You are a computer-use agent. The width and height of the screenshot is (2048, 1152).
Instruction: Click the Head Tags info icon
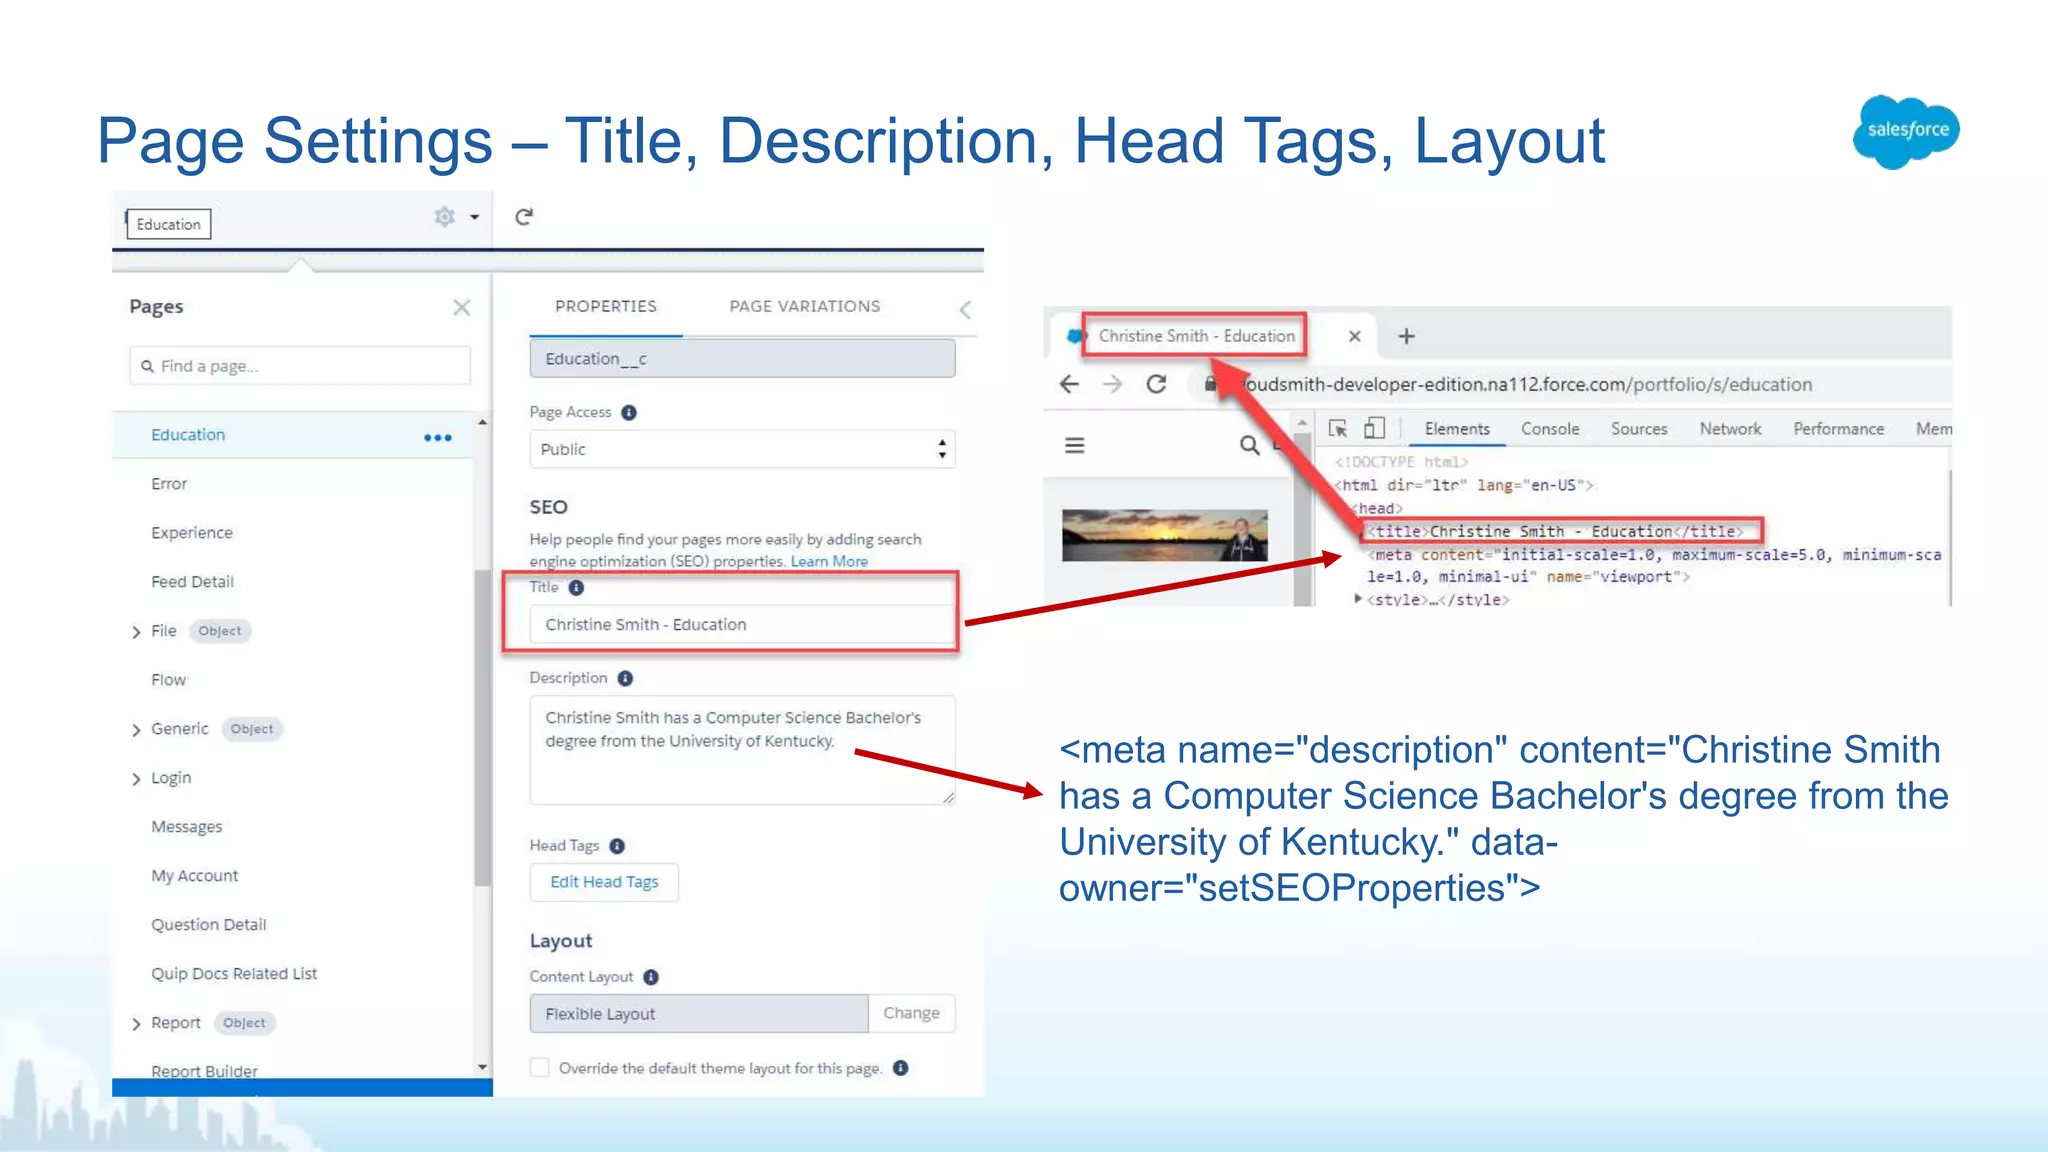[x=617, y=847]
